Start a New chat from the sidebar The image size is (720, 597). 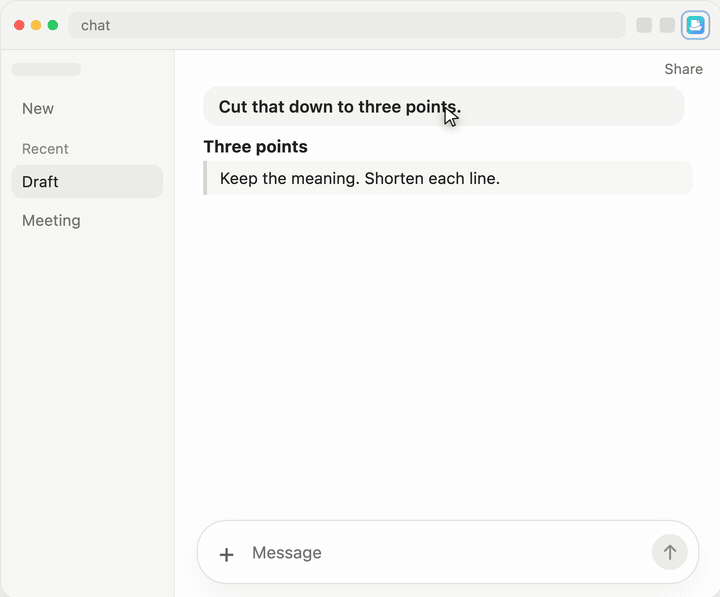[38, 109]
